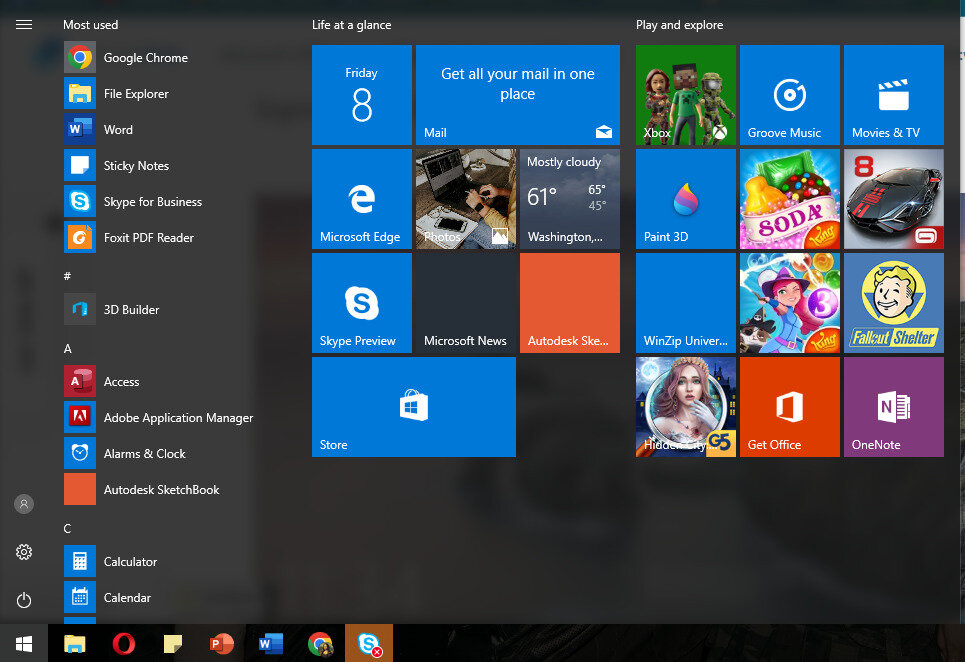Viewport: 965px width, 662px height.
Task: Open Adobe Application Manager
Action: (x=160, y=418)
